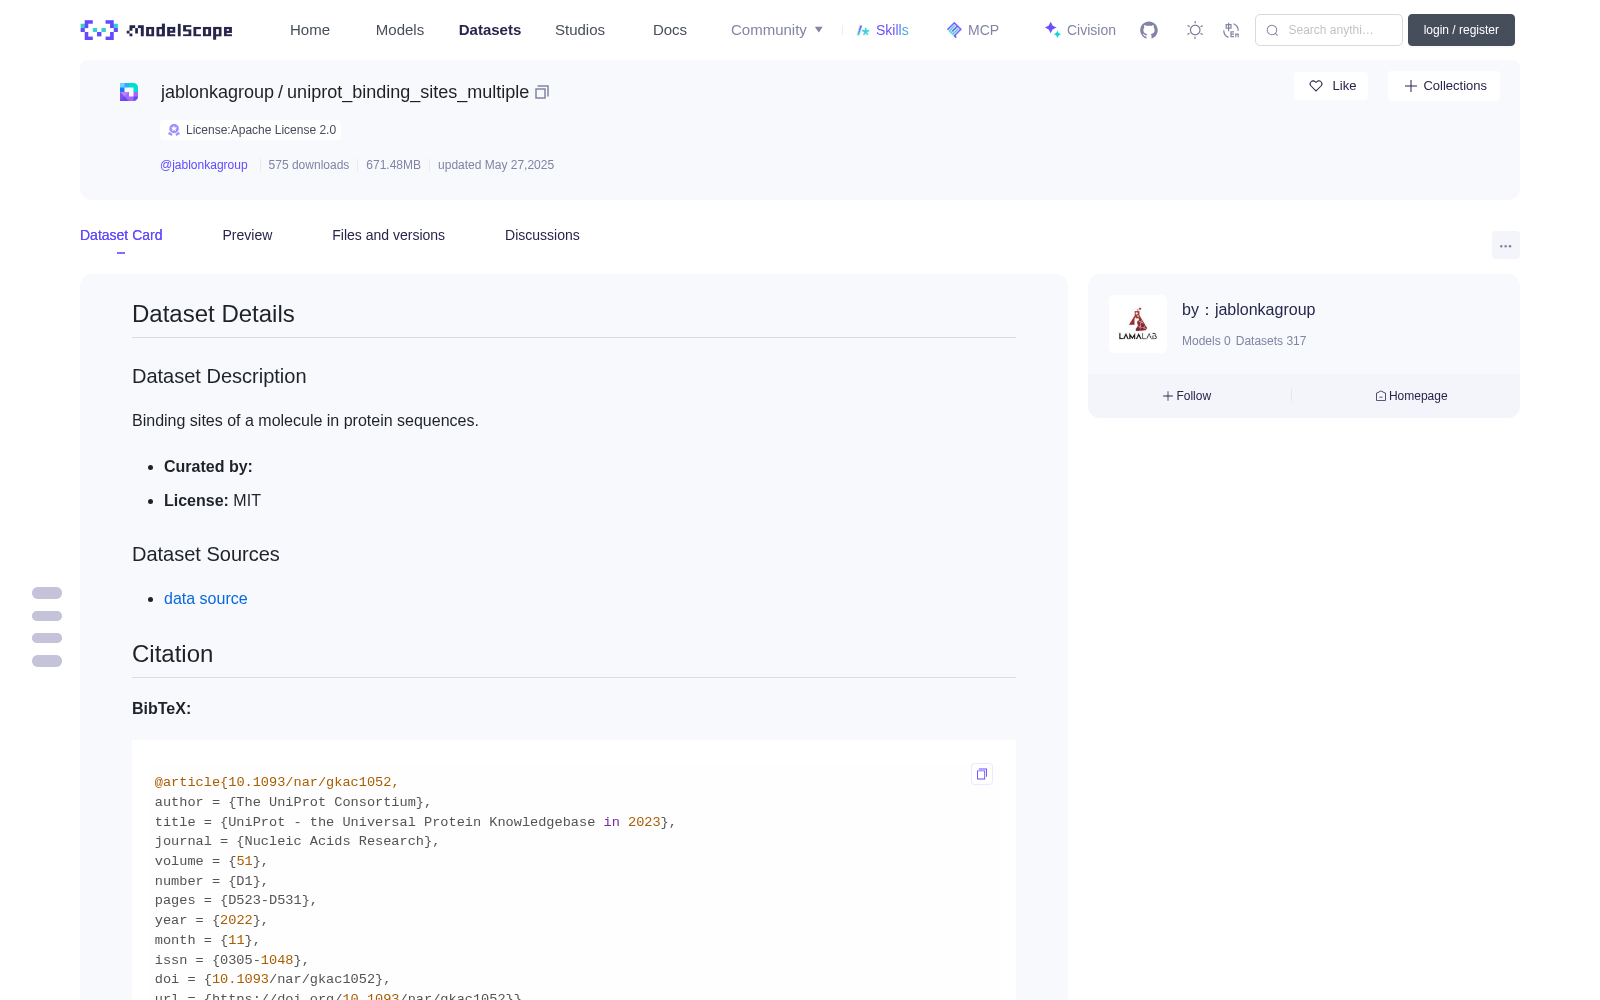Click the 'journal = {Nucleic Acids Research}' line
This screenshot has width=1600, height=1000.
(297, 841)
